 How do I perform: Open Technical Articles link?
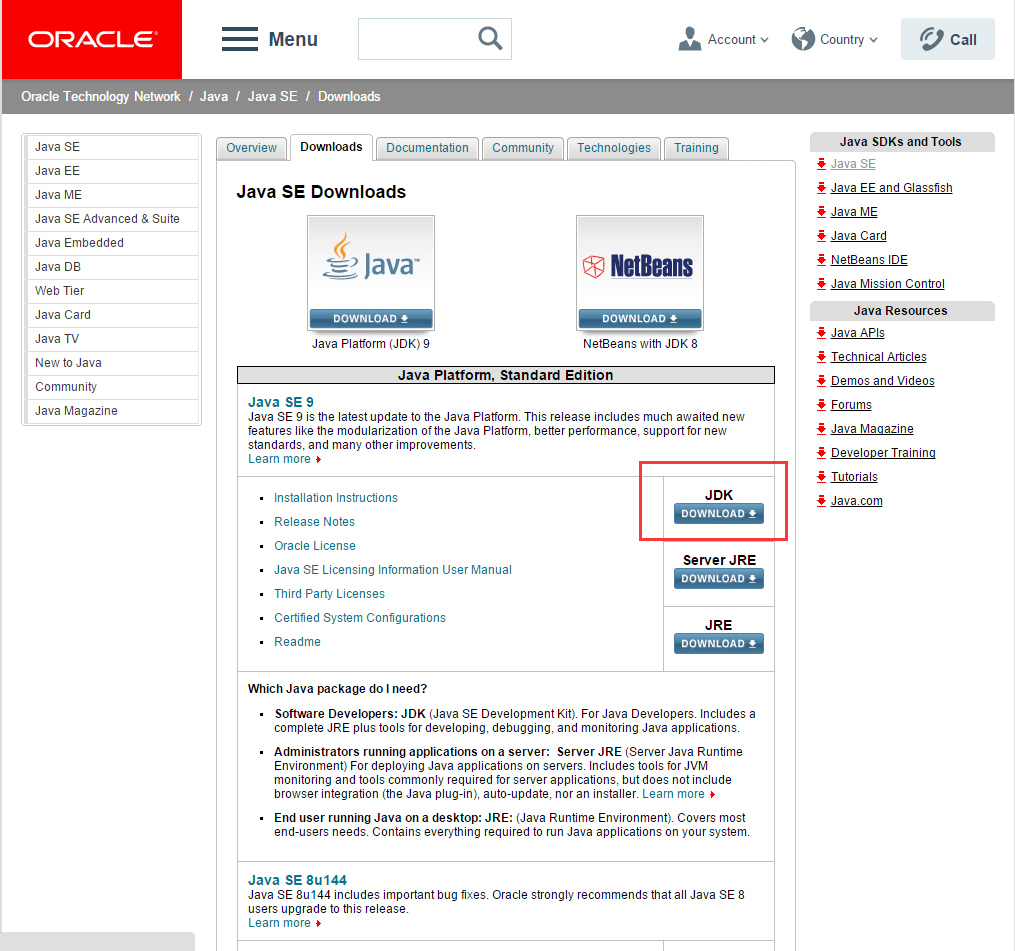point(878,357)
